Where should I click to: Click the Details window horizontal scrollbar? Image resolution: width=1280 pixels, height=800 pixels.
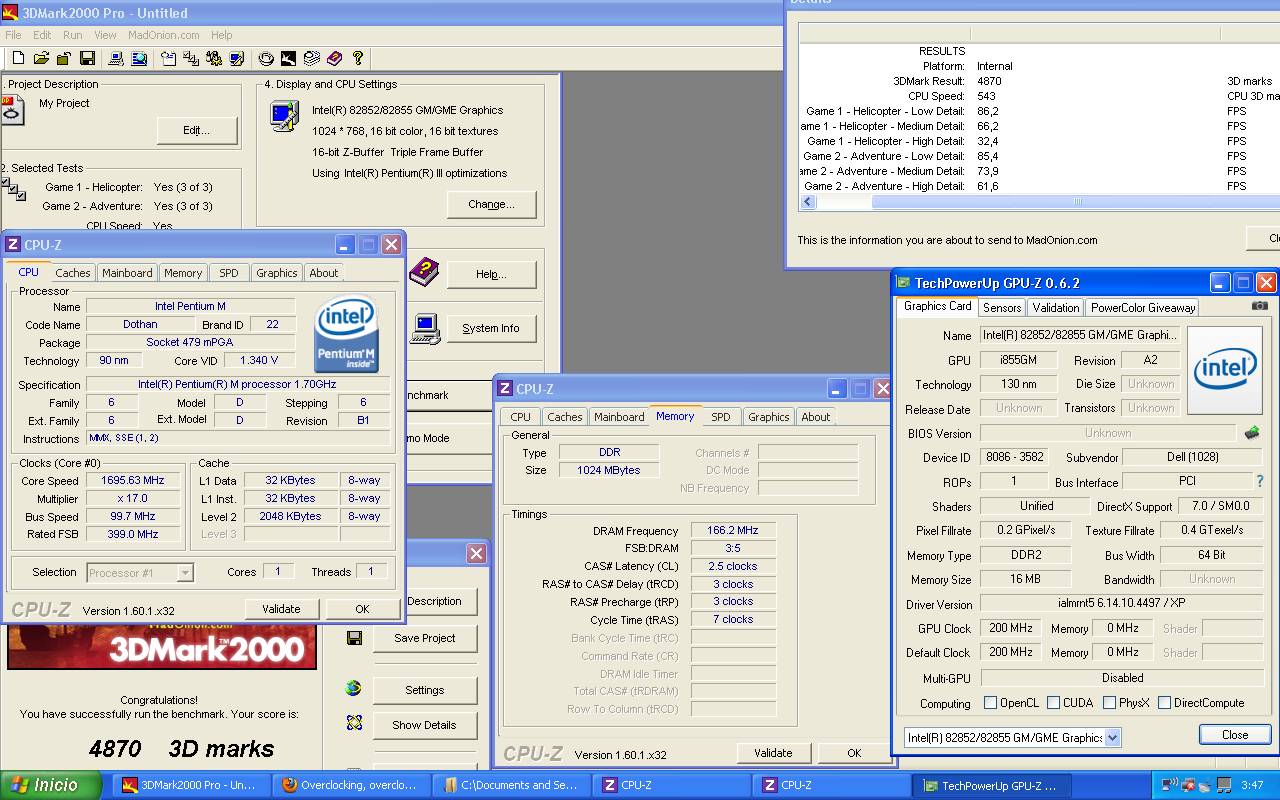coord(1039,202)
